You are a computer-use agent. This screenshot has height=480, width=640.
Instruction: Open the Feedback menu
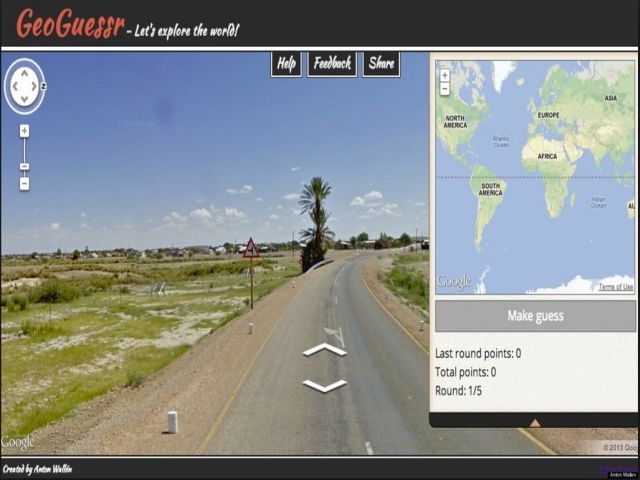[332, 64]
